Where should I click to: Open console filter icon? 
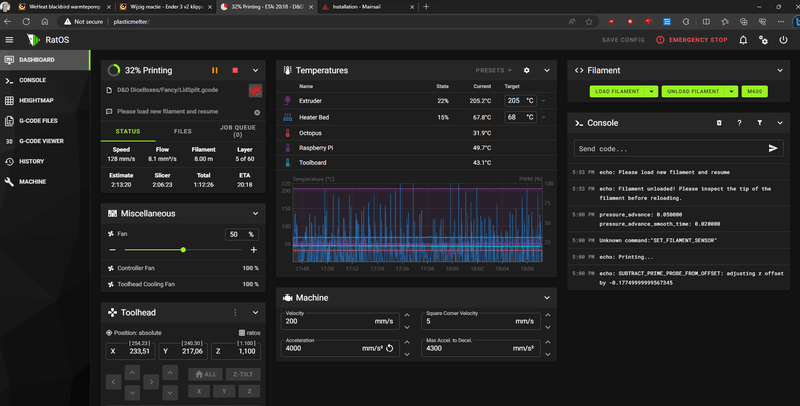pyautogui.click(x=759, y=123)
